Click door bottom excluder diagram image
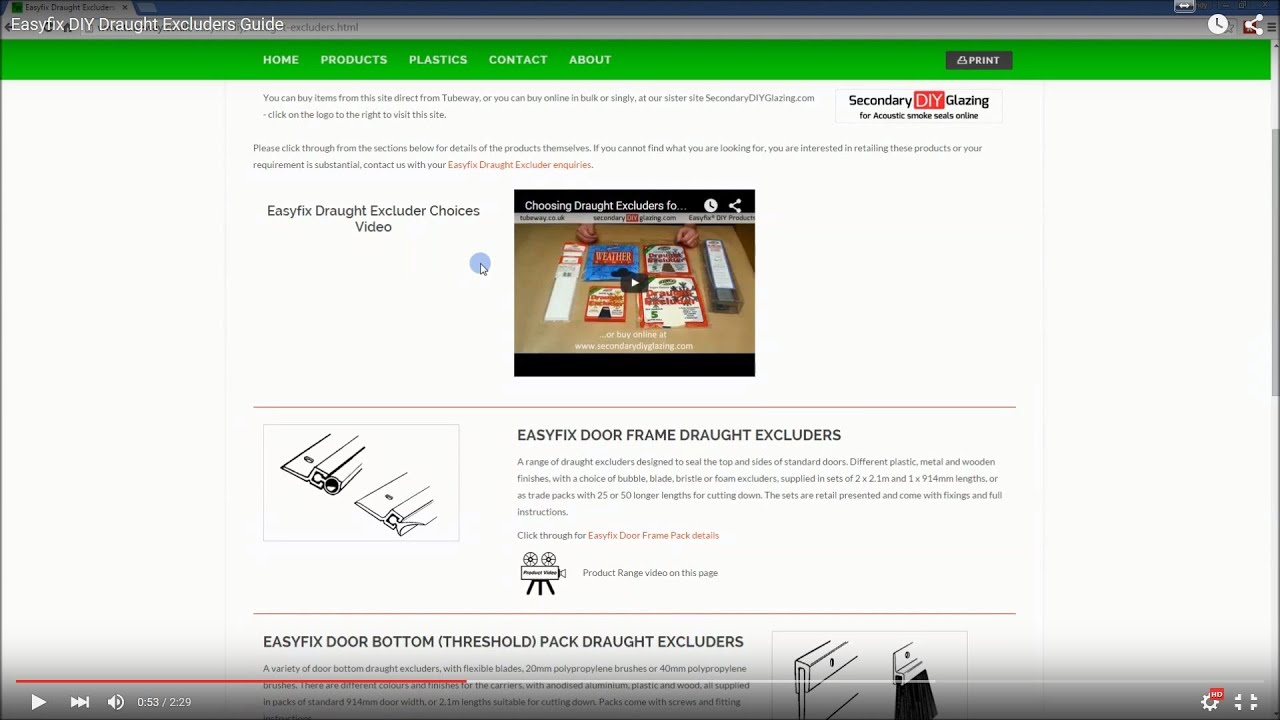The width and height of the screenshot is (1280, 720). coord(869,675)
